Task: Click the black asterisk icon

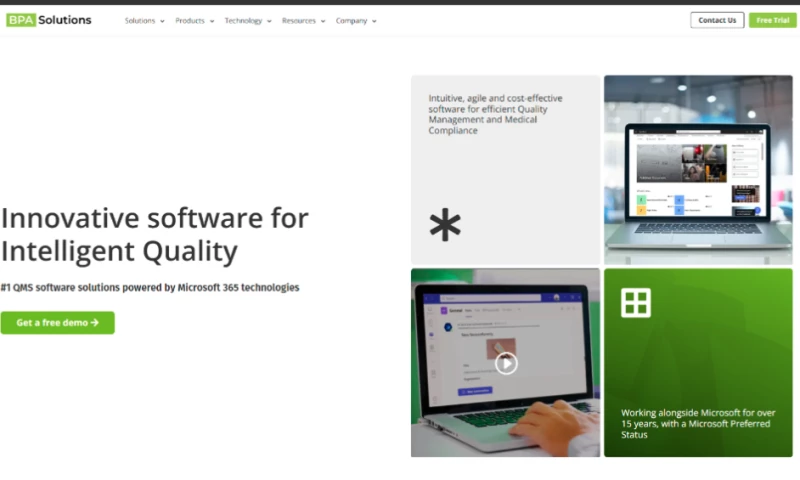Action: pos(445,225)
